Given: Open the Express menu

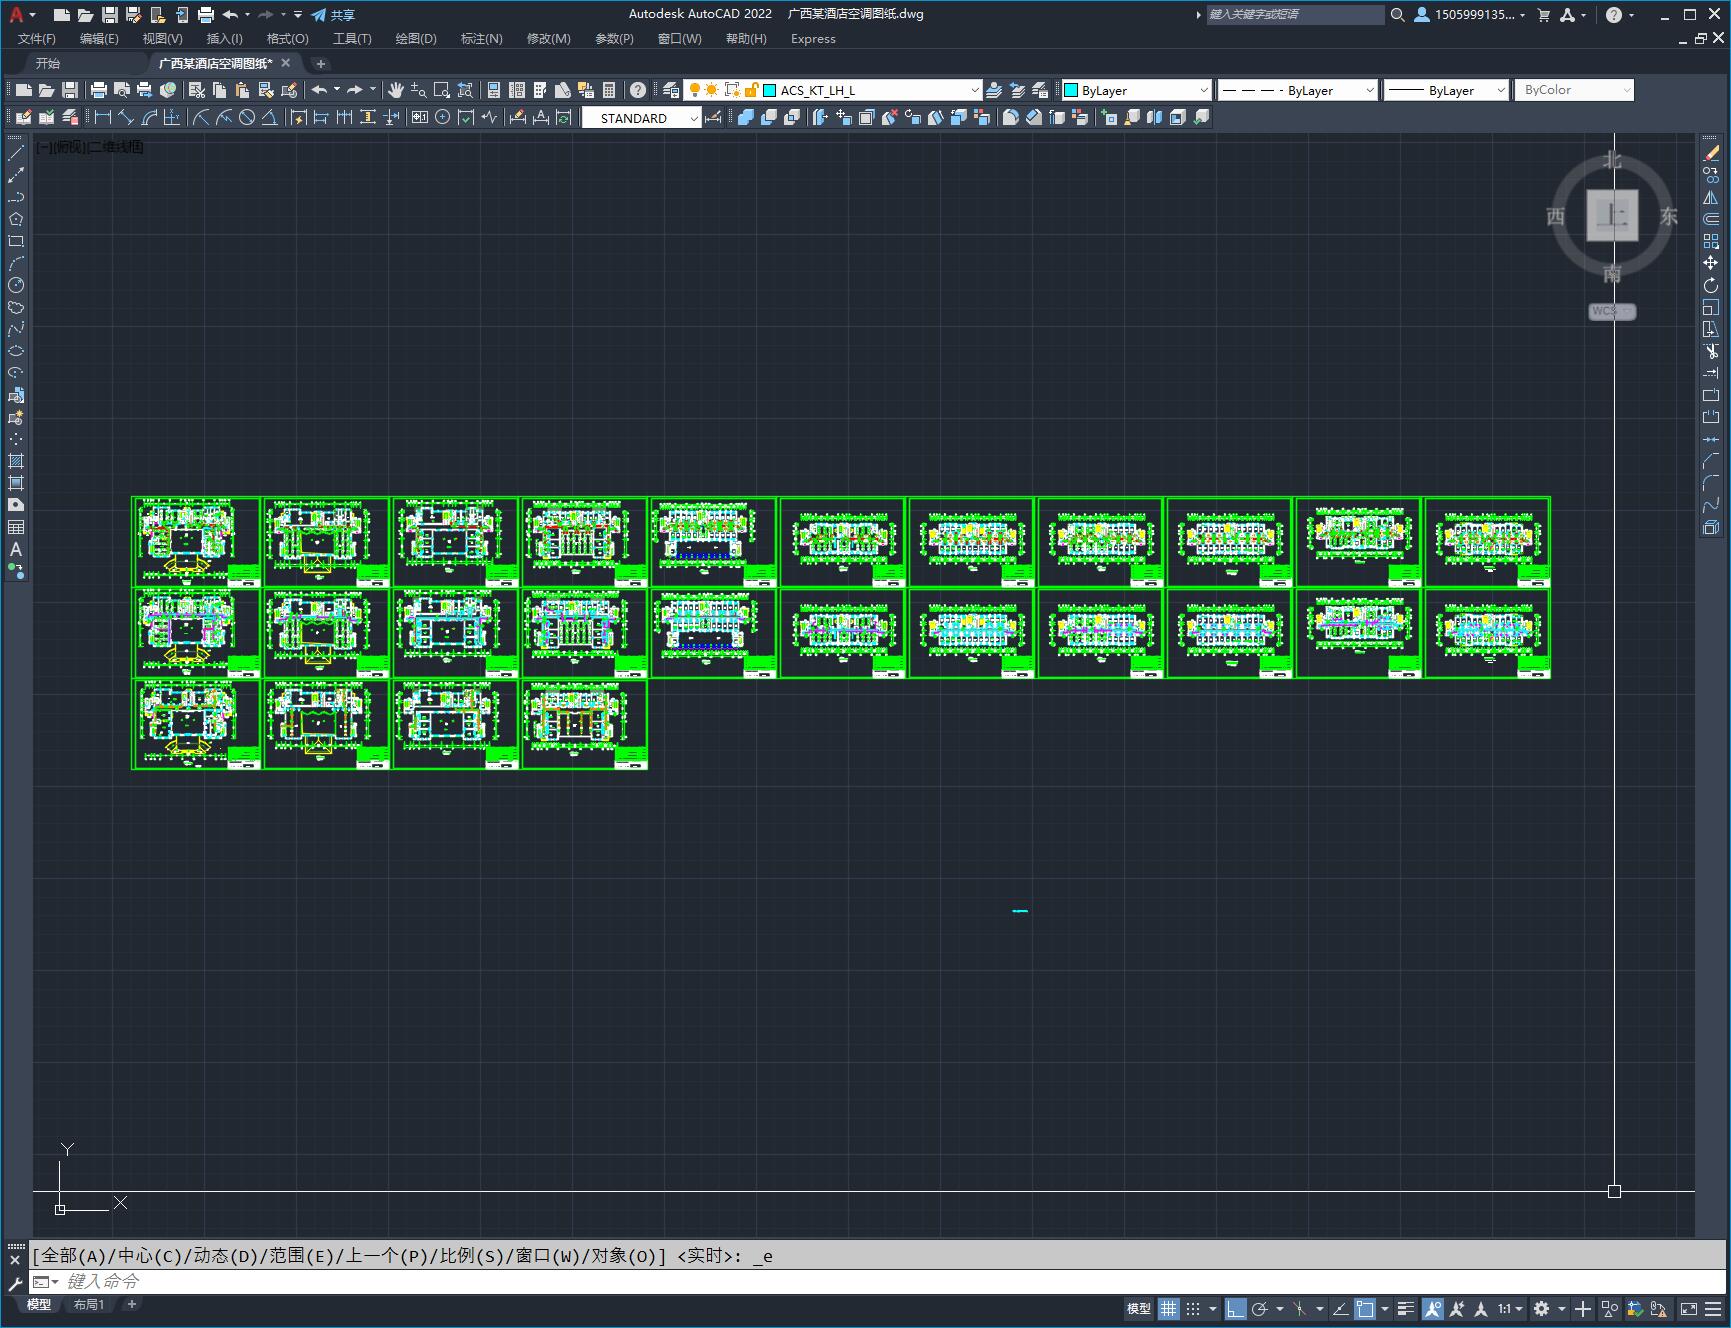Looking at the screenshot, I should [x=813, y=39].
